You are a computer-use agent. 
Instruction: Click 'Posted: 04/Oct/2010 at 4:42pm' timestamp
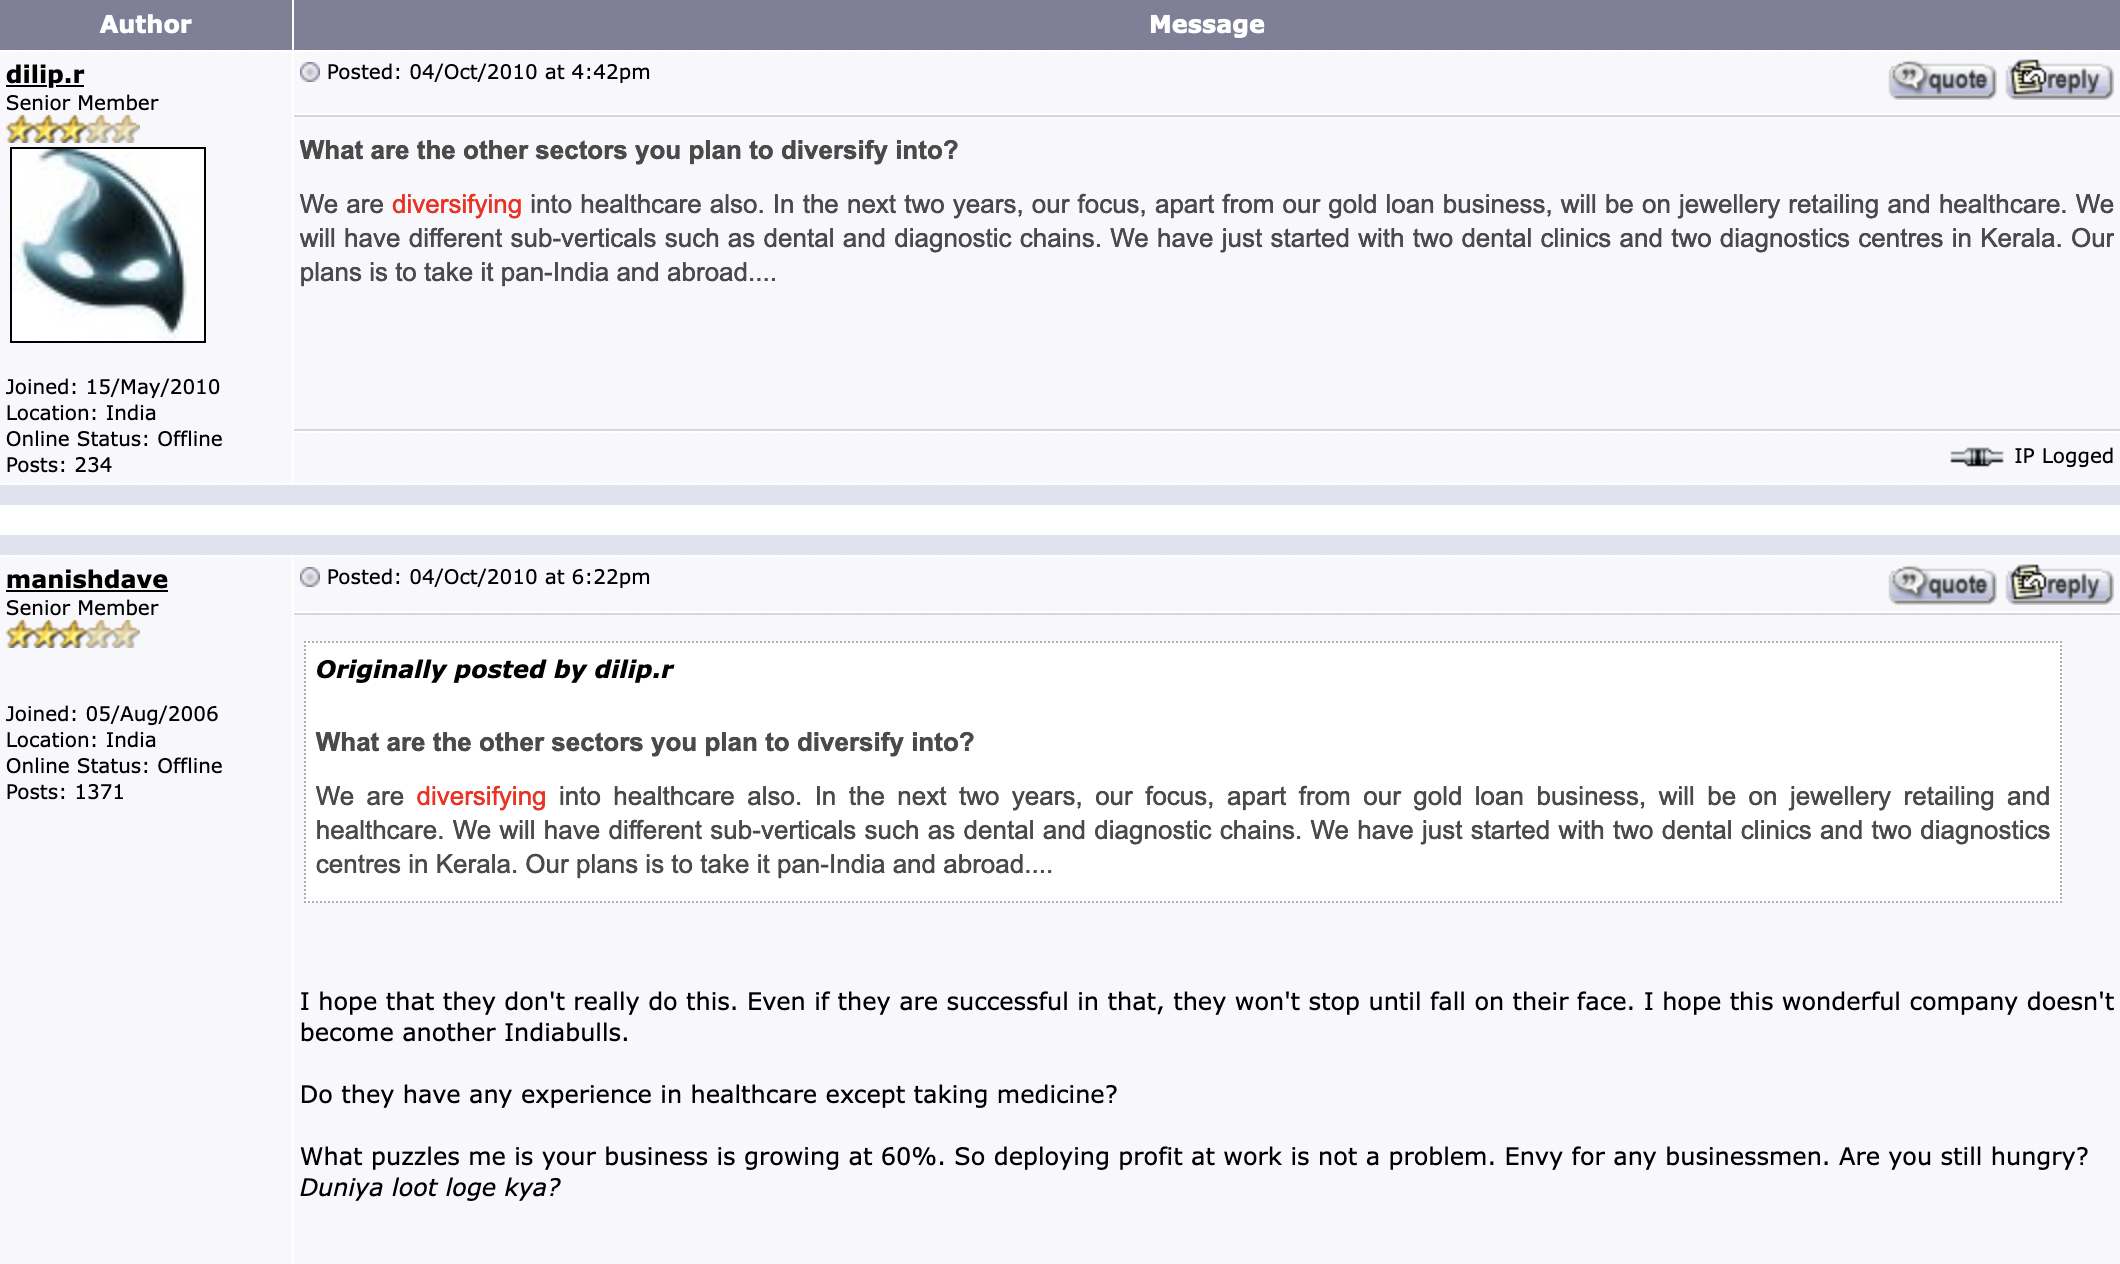click(488, 72)
